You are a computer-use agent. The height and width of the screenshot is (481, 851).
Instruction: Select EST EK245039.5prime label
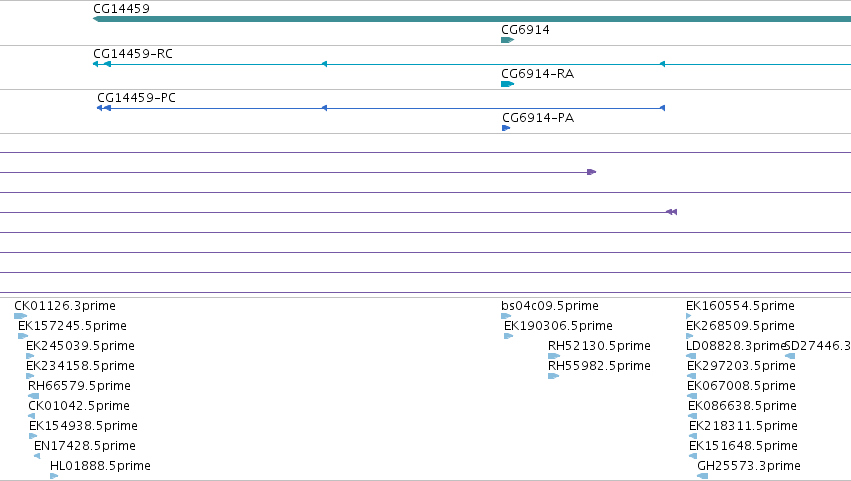point(80,346)
